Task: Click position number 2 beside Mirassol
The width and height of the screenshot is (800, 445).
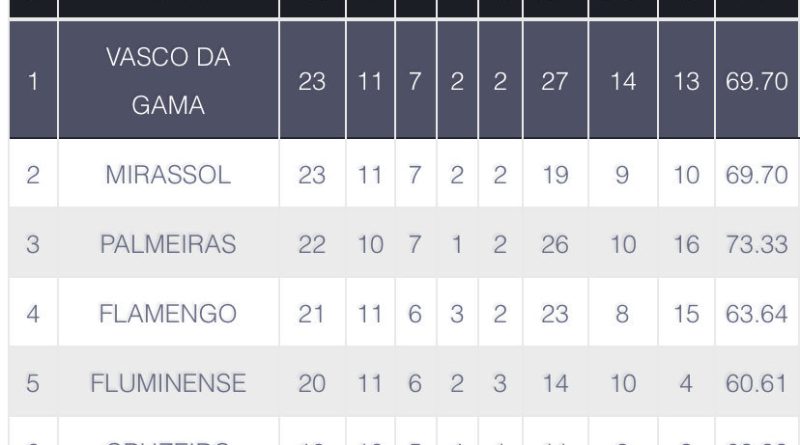Action: coord(32,175)
